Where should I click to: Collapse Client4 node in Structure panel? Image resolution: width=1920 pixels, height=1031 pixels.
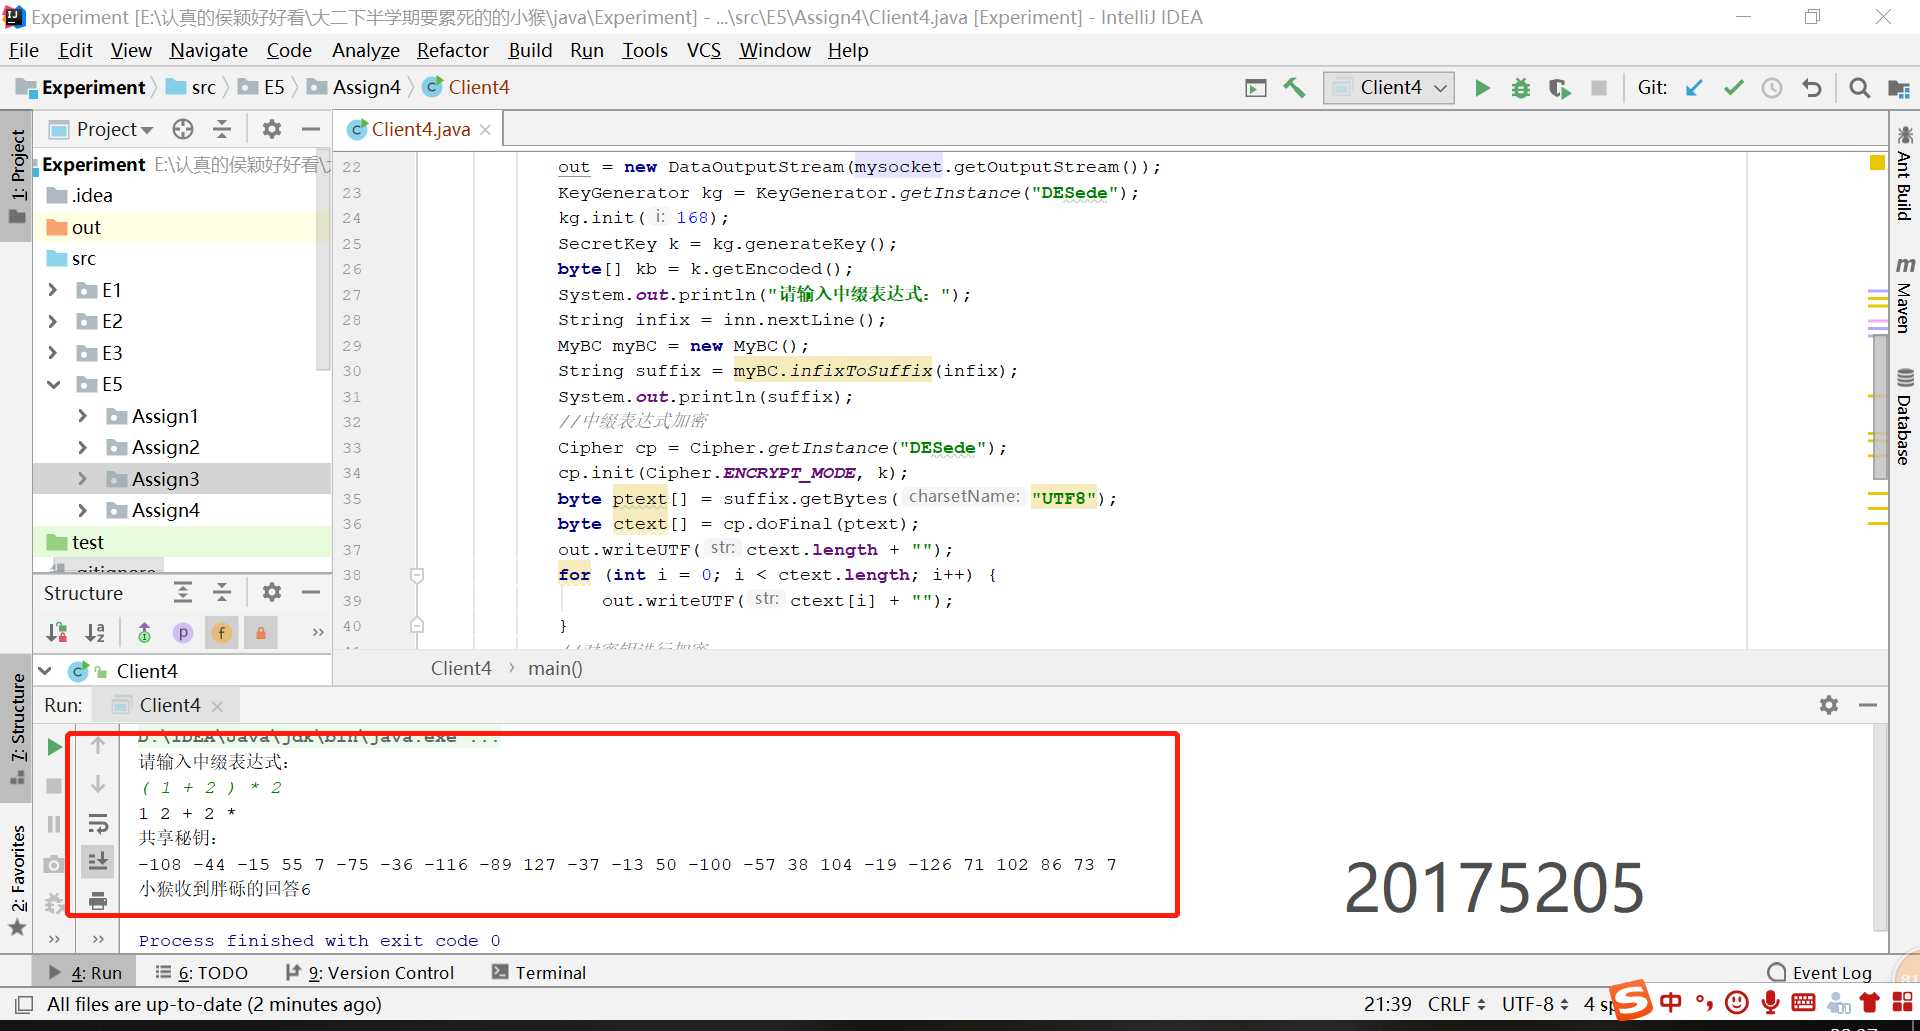tap(45, 671)
